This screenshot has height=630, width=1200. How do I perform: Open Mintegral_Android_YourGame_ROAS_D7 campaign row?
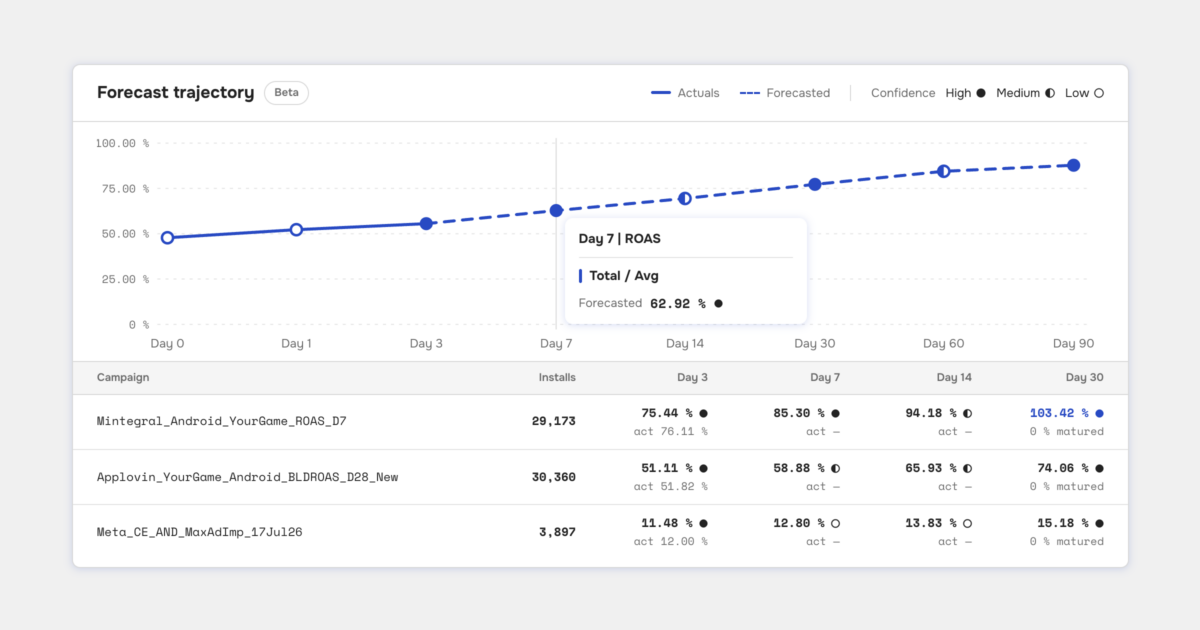(600, 422)
